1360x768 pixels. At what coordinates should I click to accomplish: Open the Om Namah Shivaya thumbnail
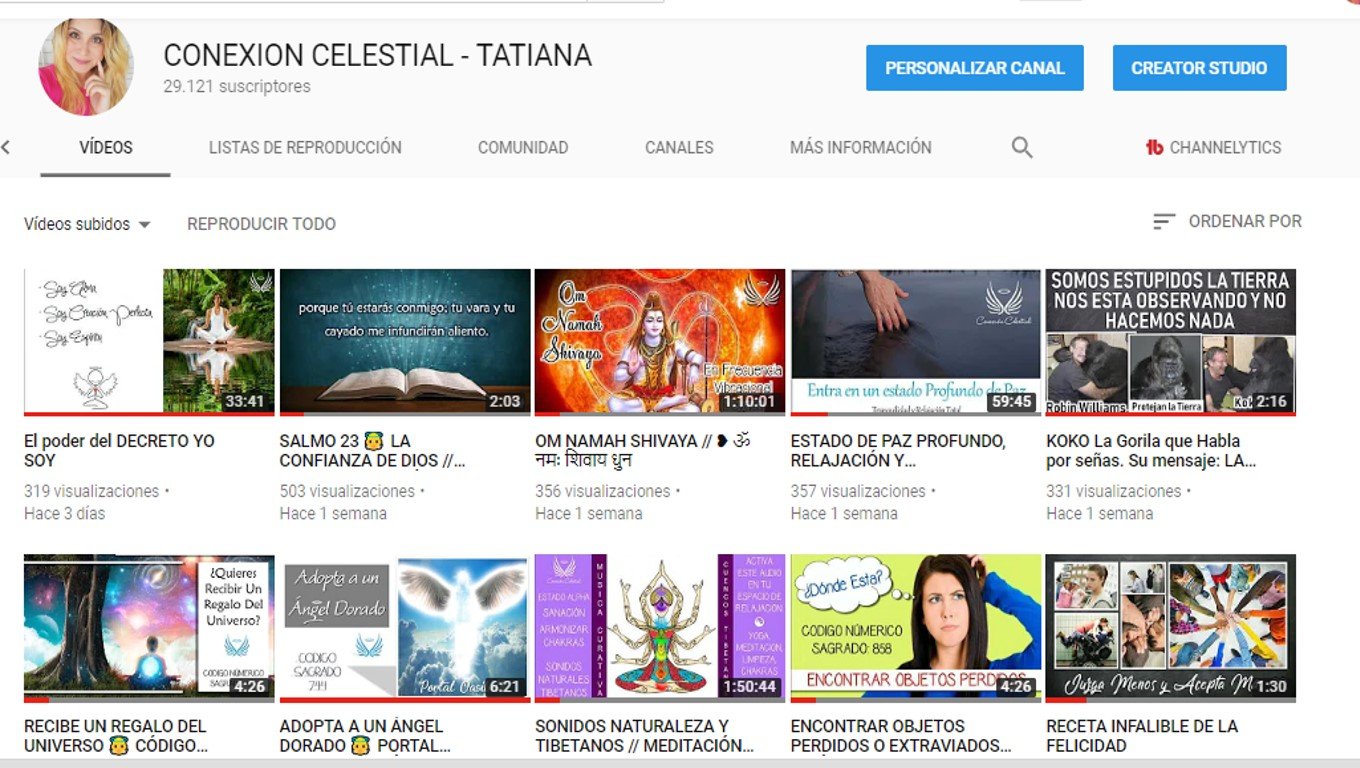660,341
